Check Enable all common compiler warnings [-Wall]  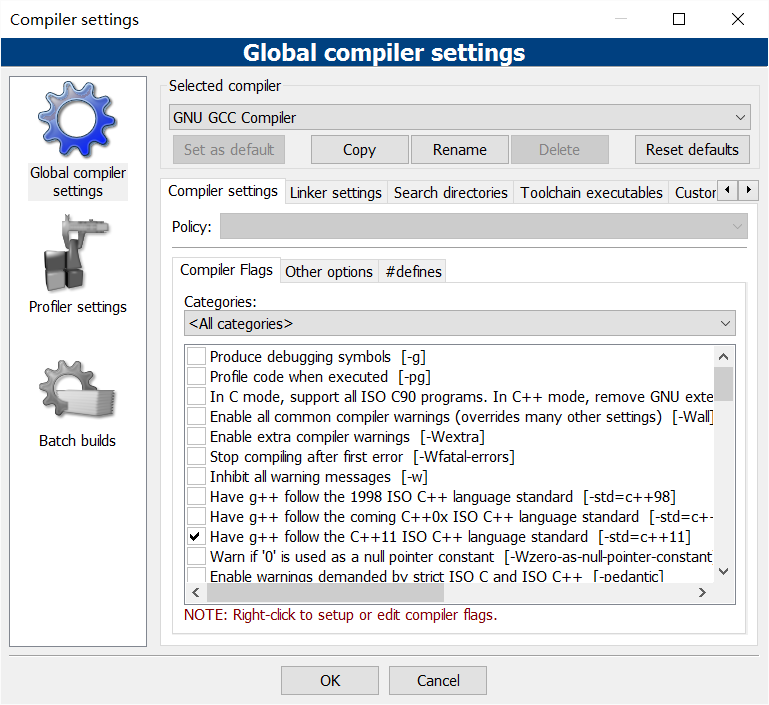point(197,417)
